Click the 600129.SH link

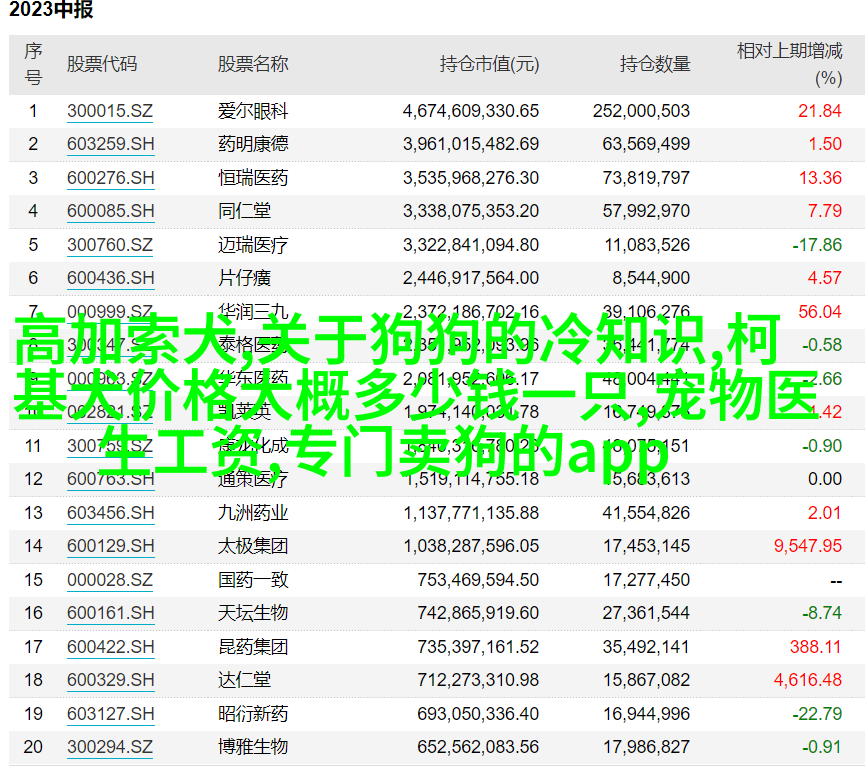pos(110,546)
